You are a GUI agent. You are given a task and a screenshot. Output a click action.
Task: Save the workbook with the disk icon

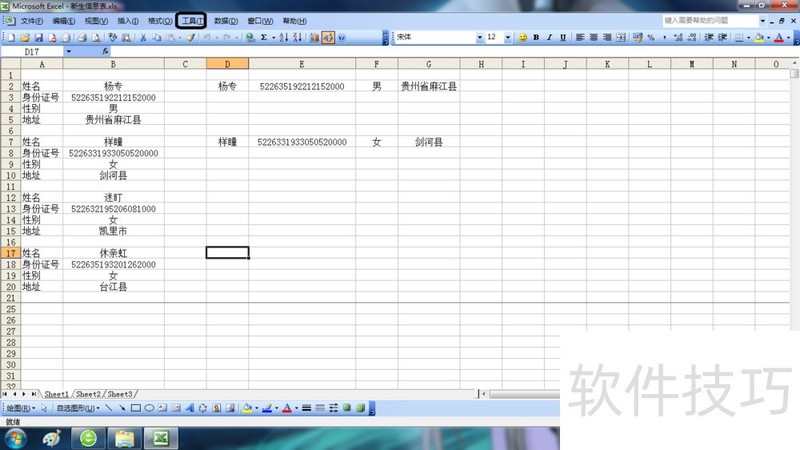[x=38, y=37]
